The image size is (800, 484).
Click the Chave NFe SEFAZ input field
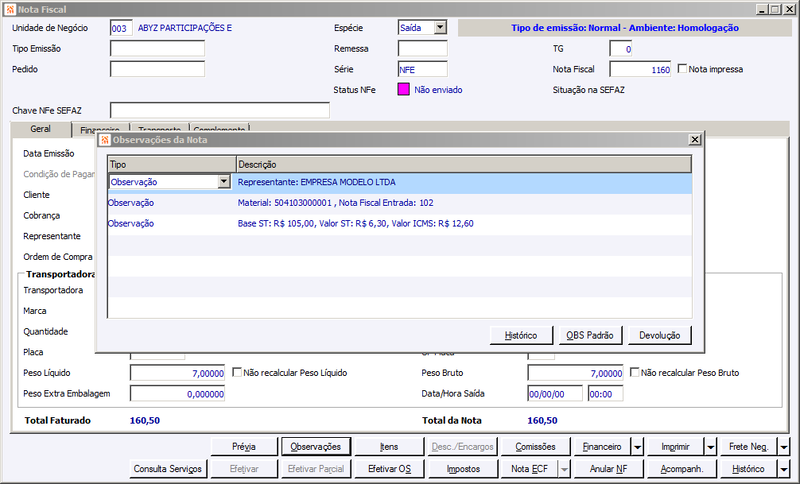tap(220, 110)
